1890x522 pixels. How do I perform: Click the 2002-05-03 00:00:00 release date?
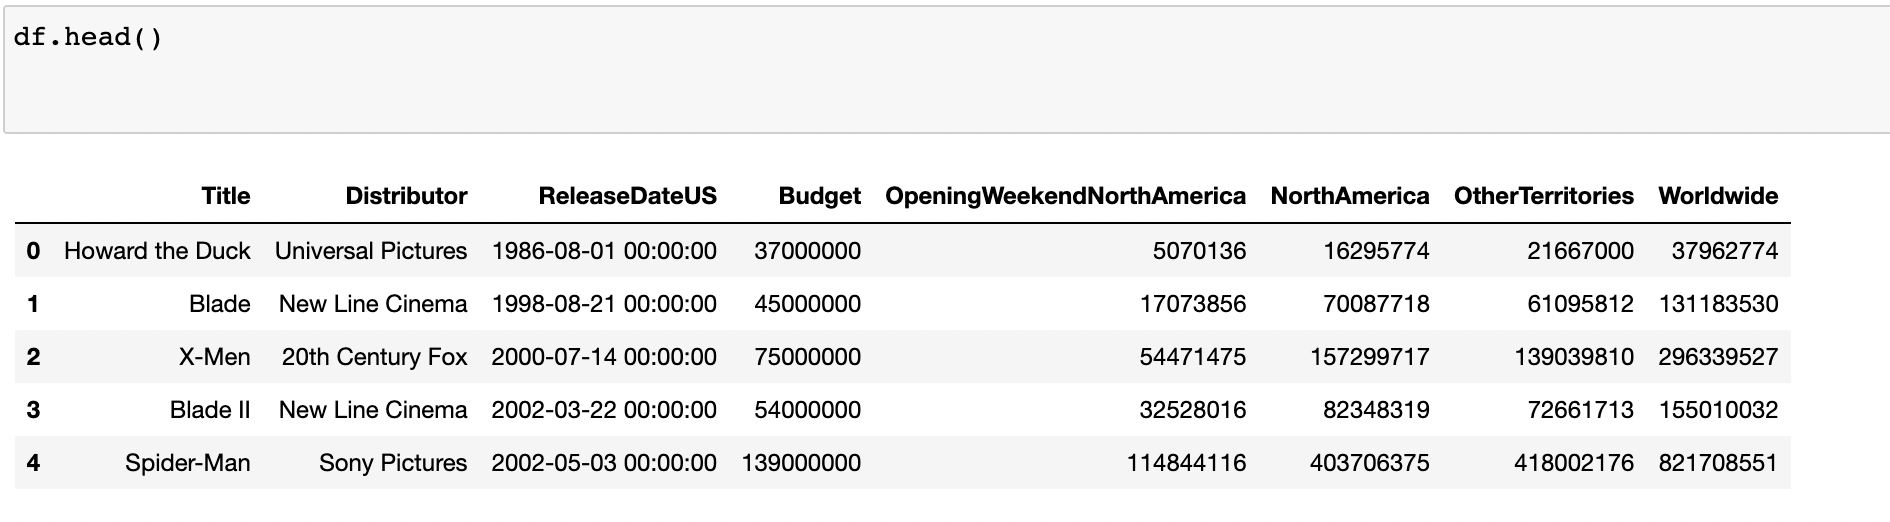point(604,463)
